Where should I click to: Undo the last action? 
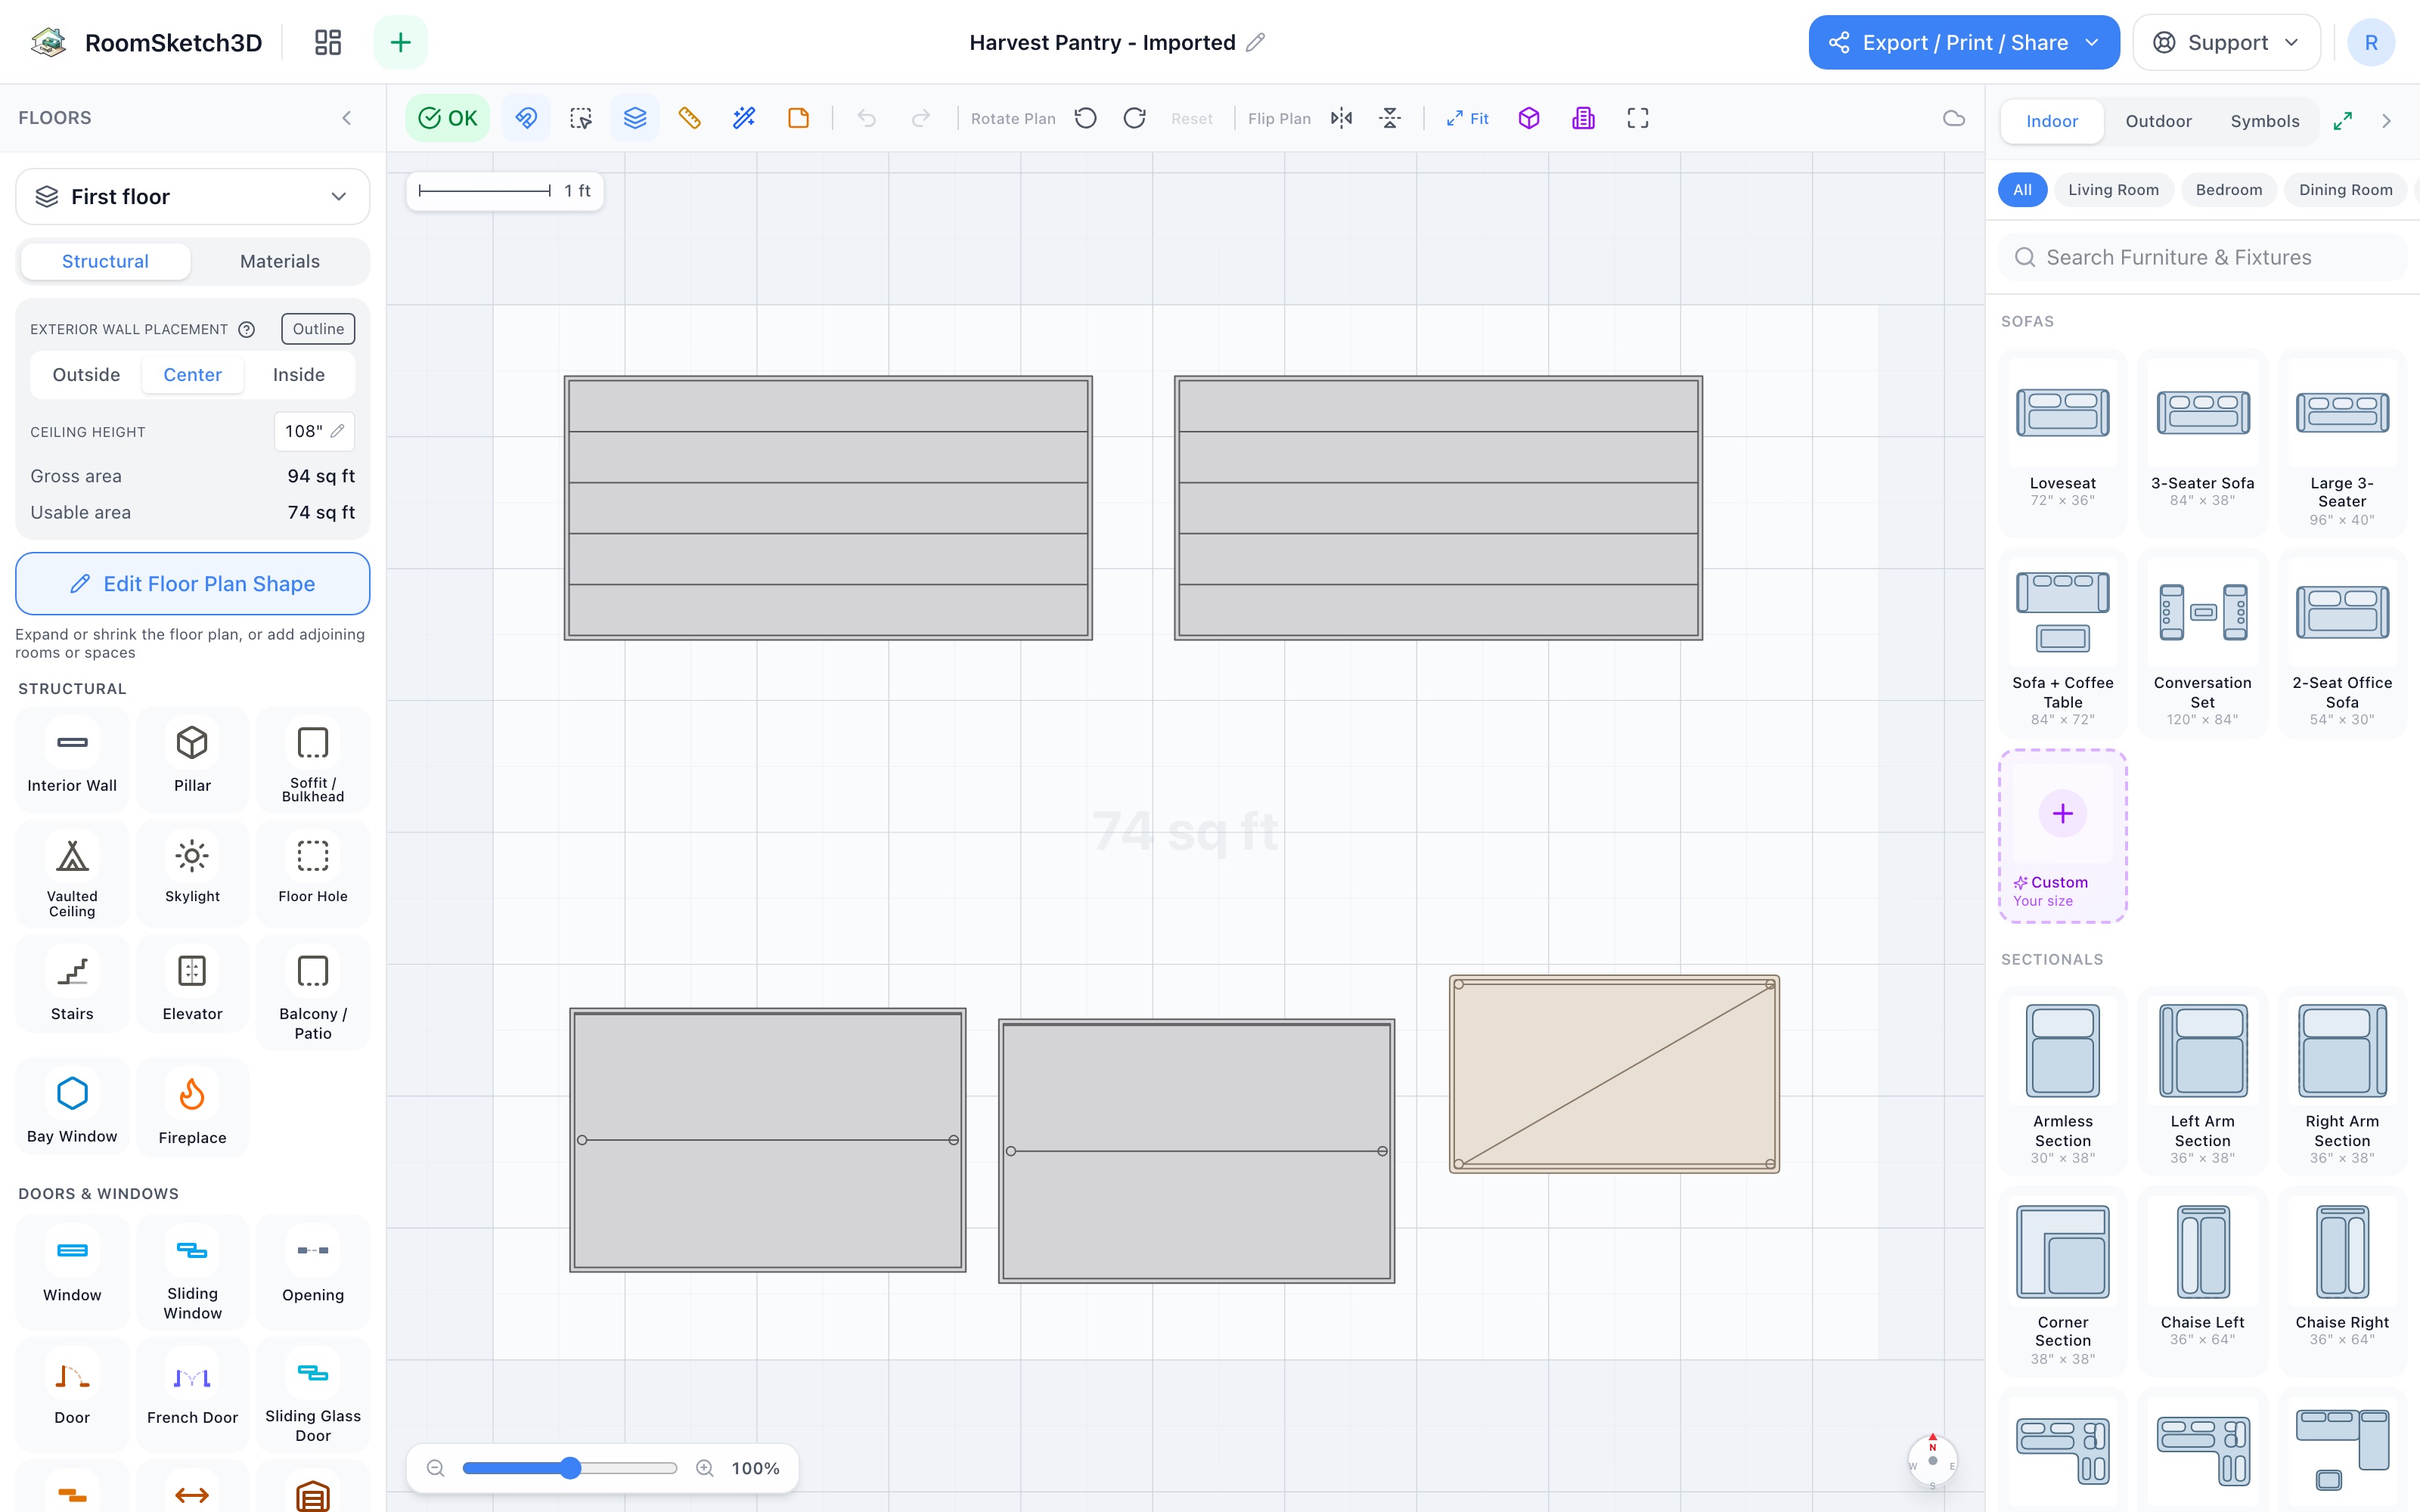pos(867,118)
